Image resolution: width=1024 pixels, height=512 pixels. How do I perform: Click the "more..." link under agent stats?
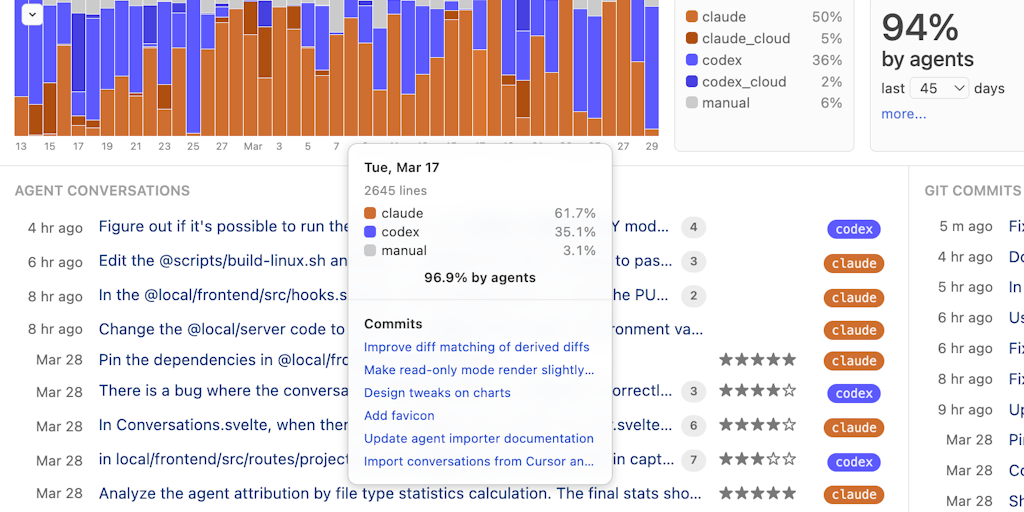(x=903, y=114)
